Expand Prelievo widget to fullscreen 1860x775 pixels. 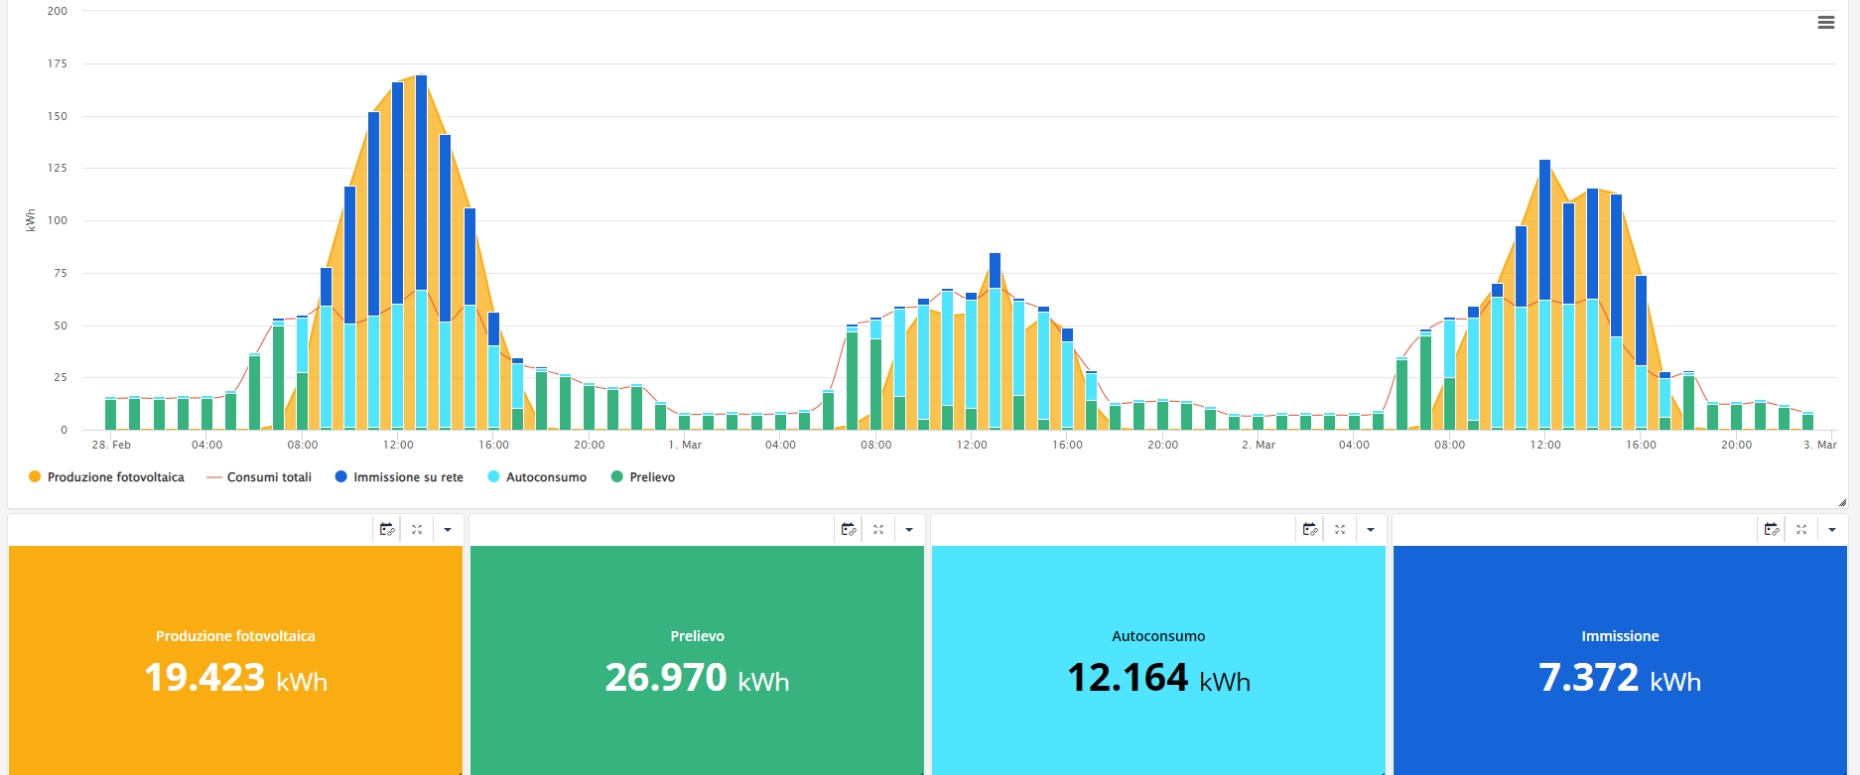[878, 529]
